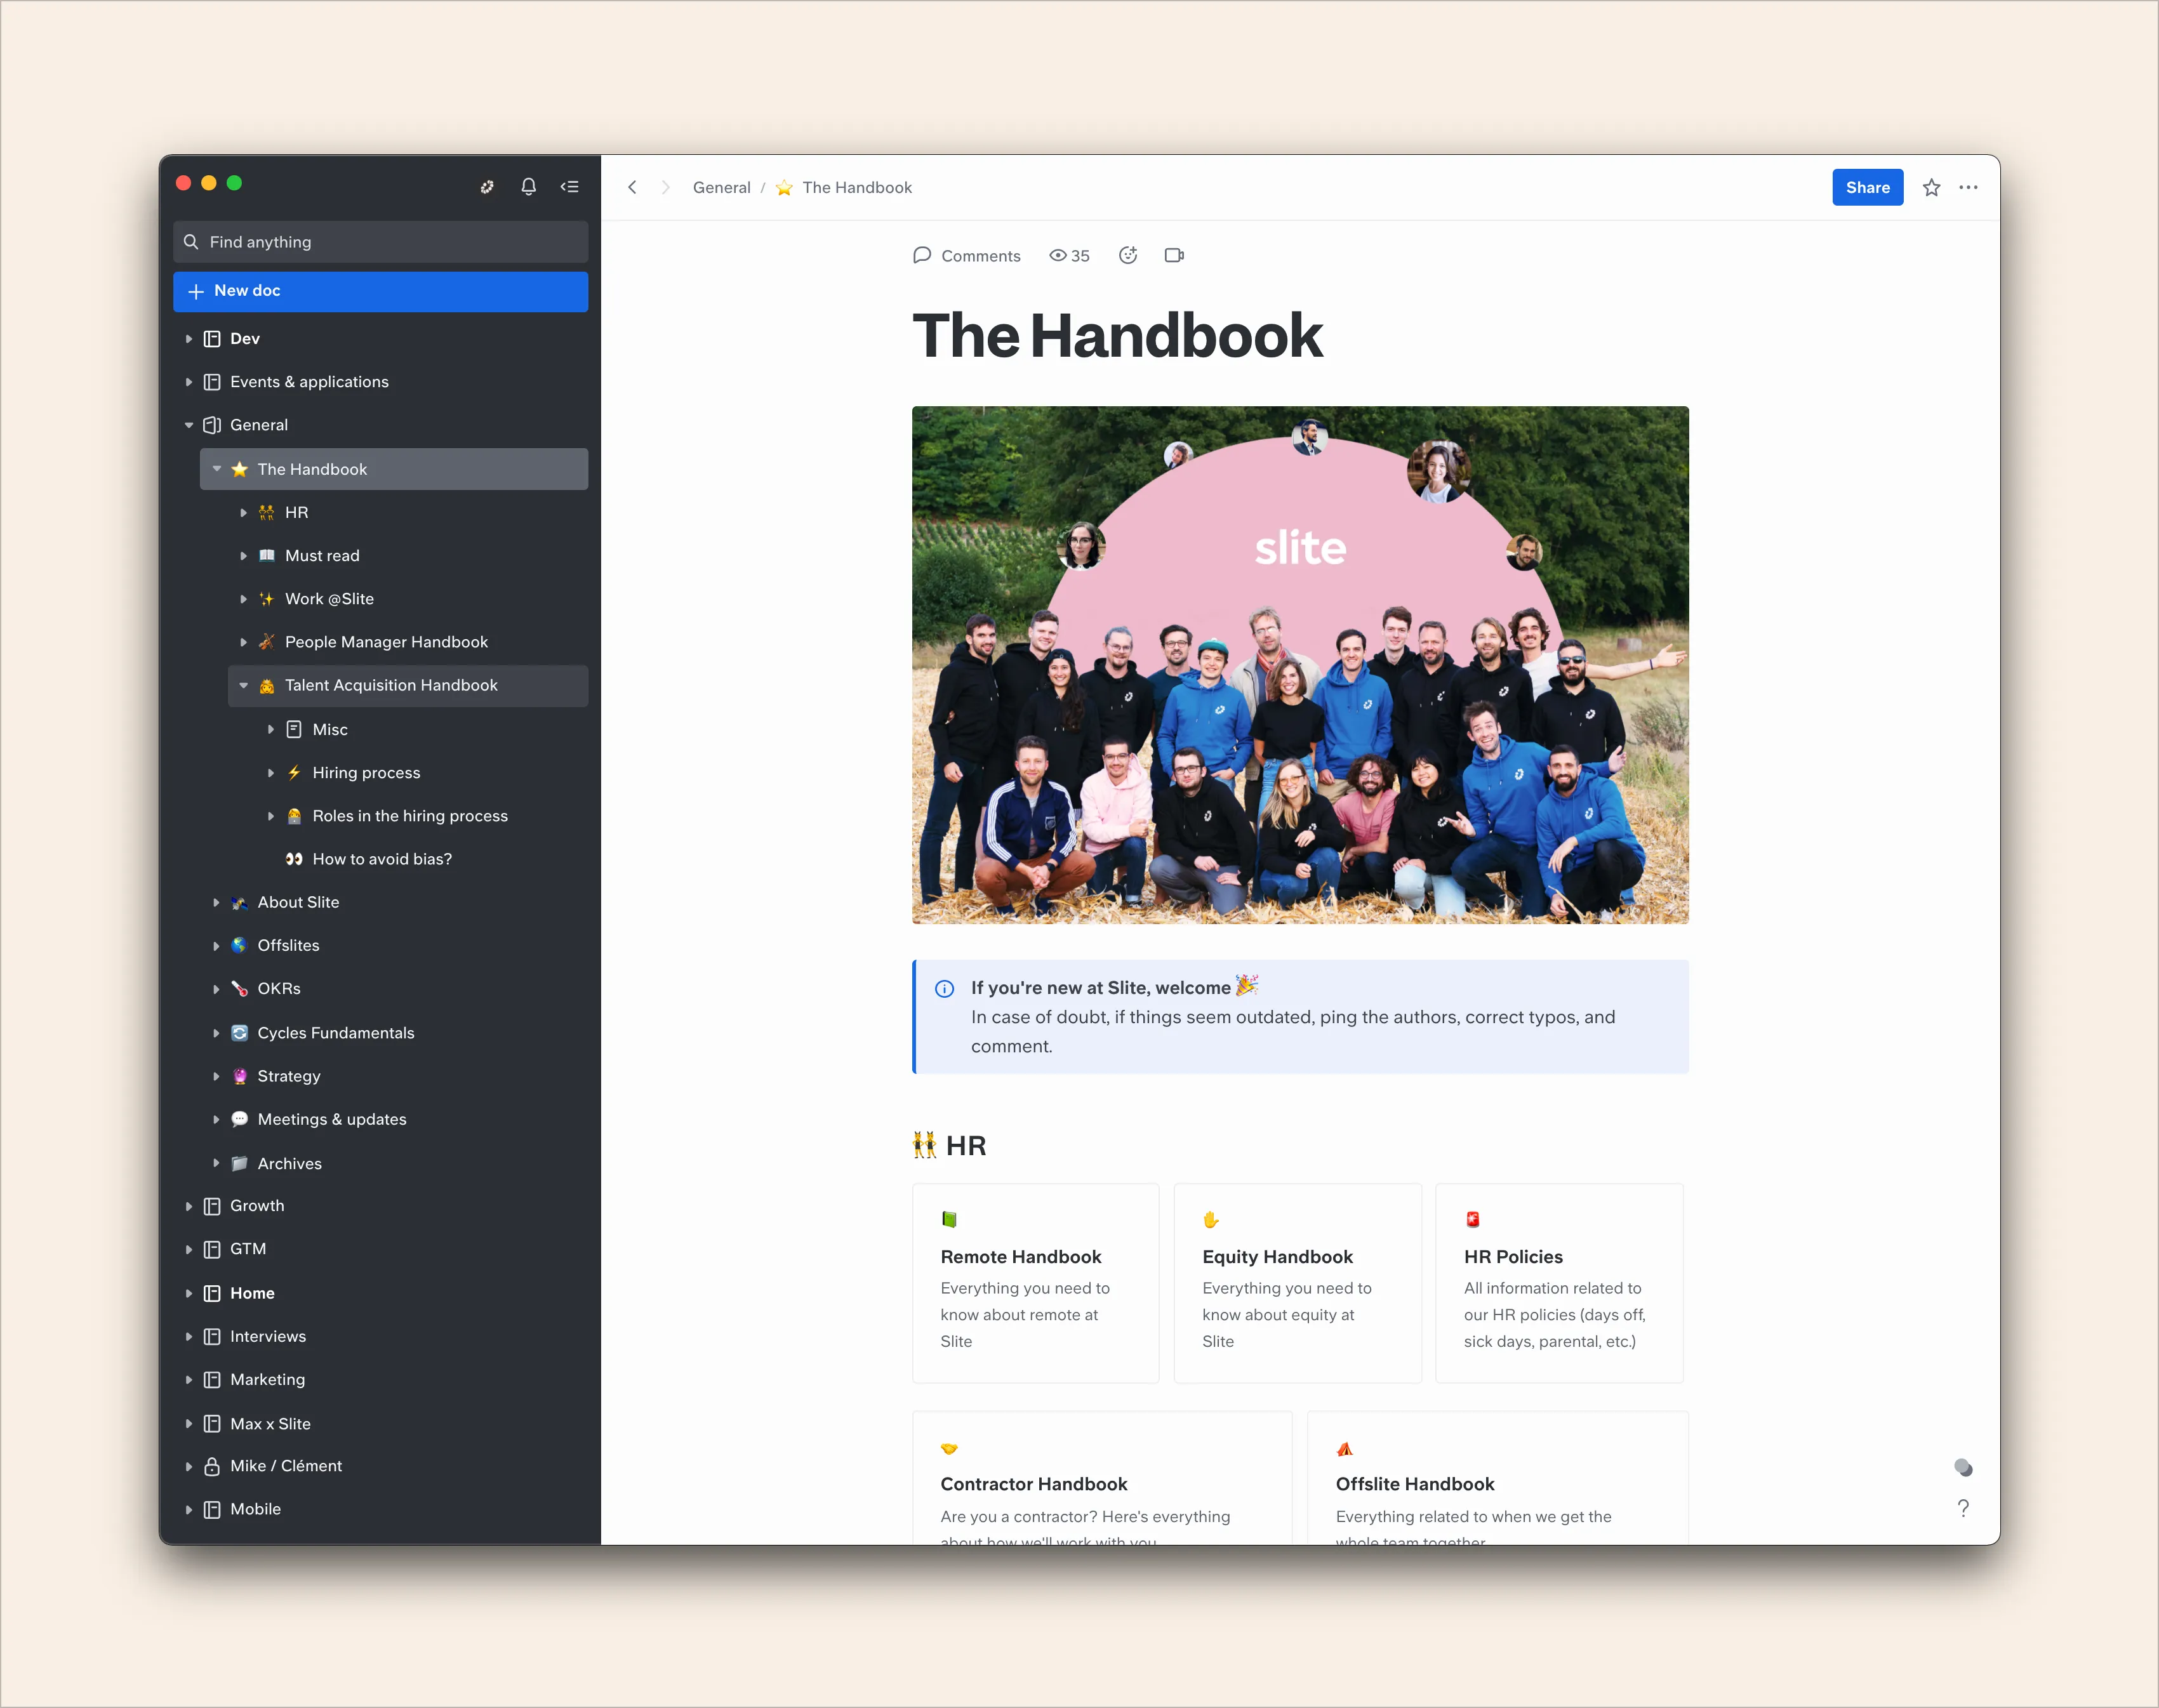Open the Meetings & updates doc
This screenshot has height=1708, width=2159.
pyautogui.click(x=332, y=1120)
